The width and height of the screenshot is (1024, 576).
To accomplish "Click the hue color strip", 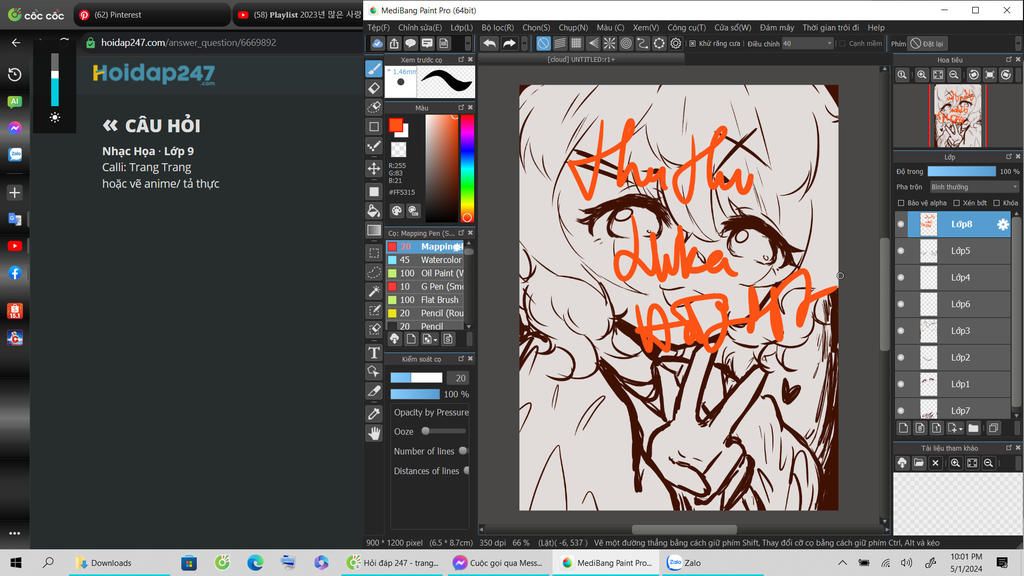I will [x=467, y=168].
